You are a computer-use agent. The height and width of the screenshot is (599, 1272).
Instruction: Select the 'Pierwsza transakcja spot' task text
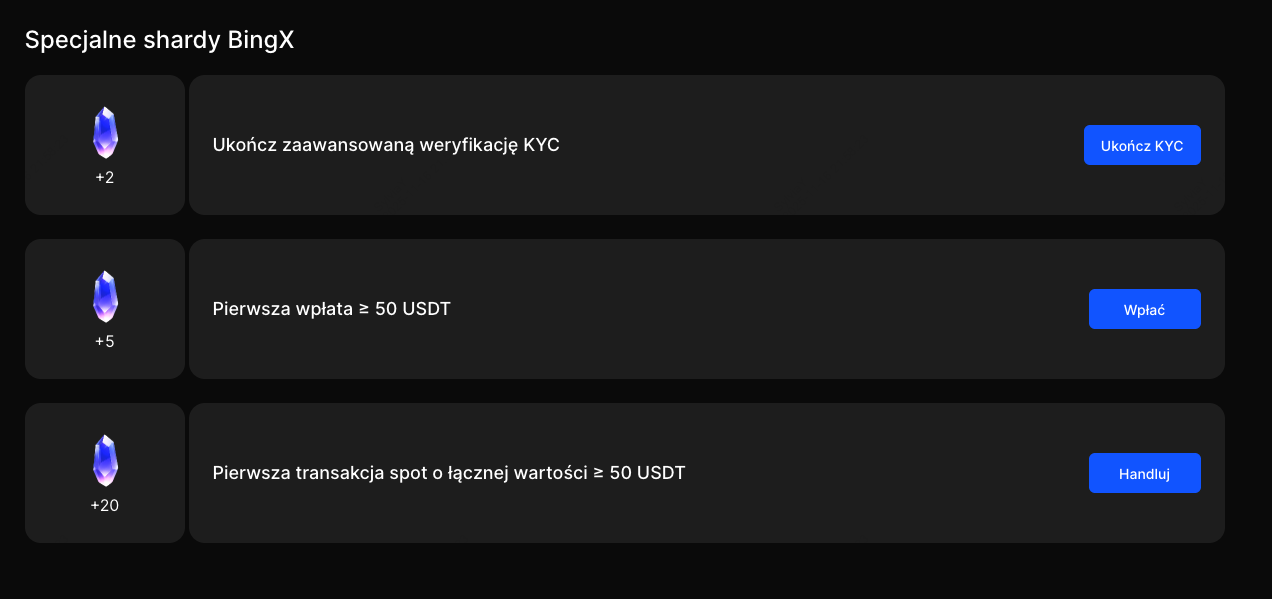pyautogui.click(x=449, y=473)
